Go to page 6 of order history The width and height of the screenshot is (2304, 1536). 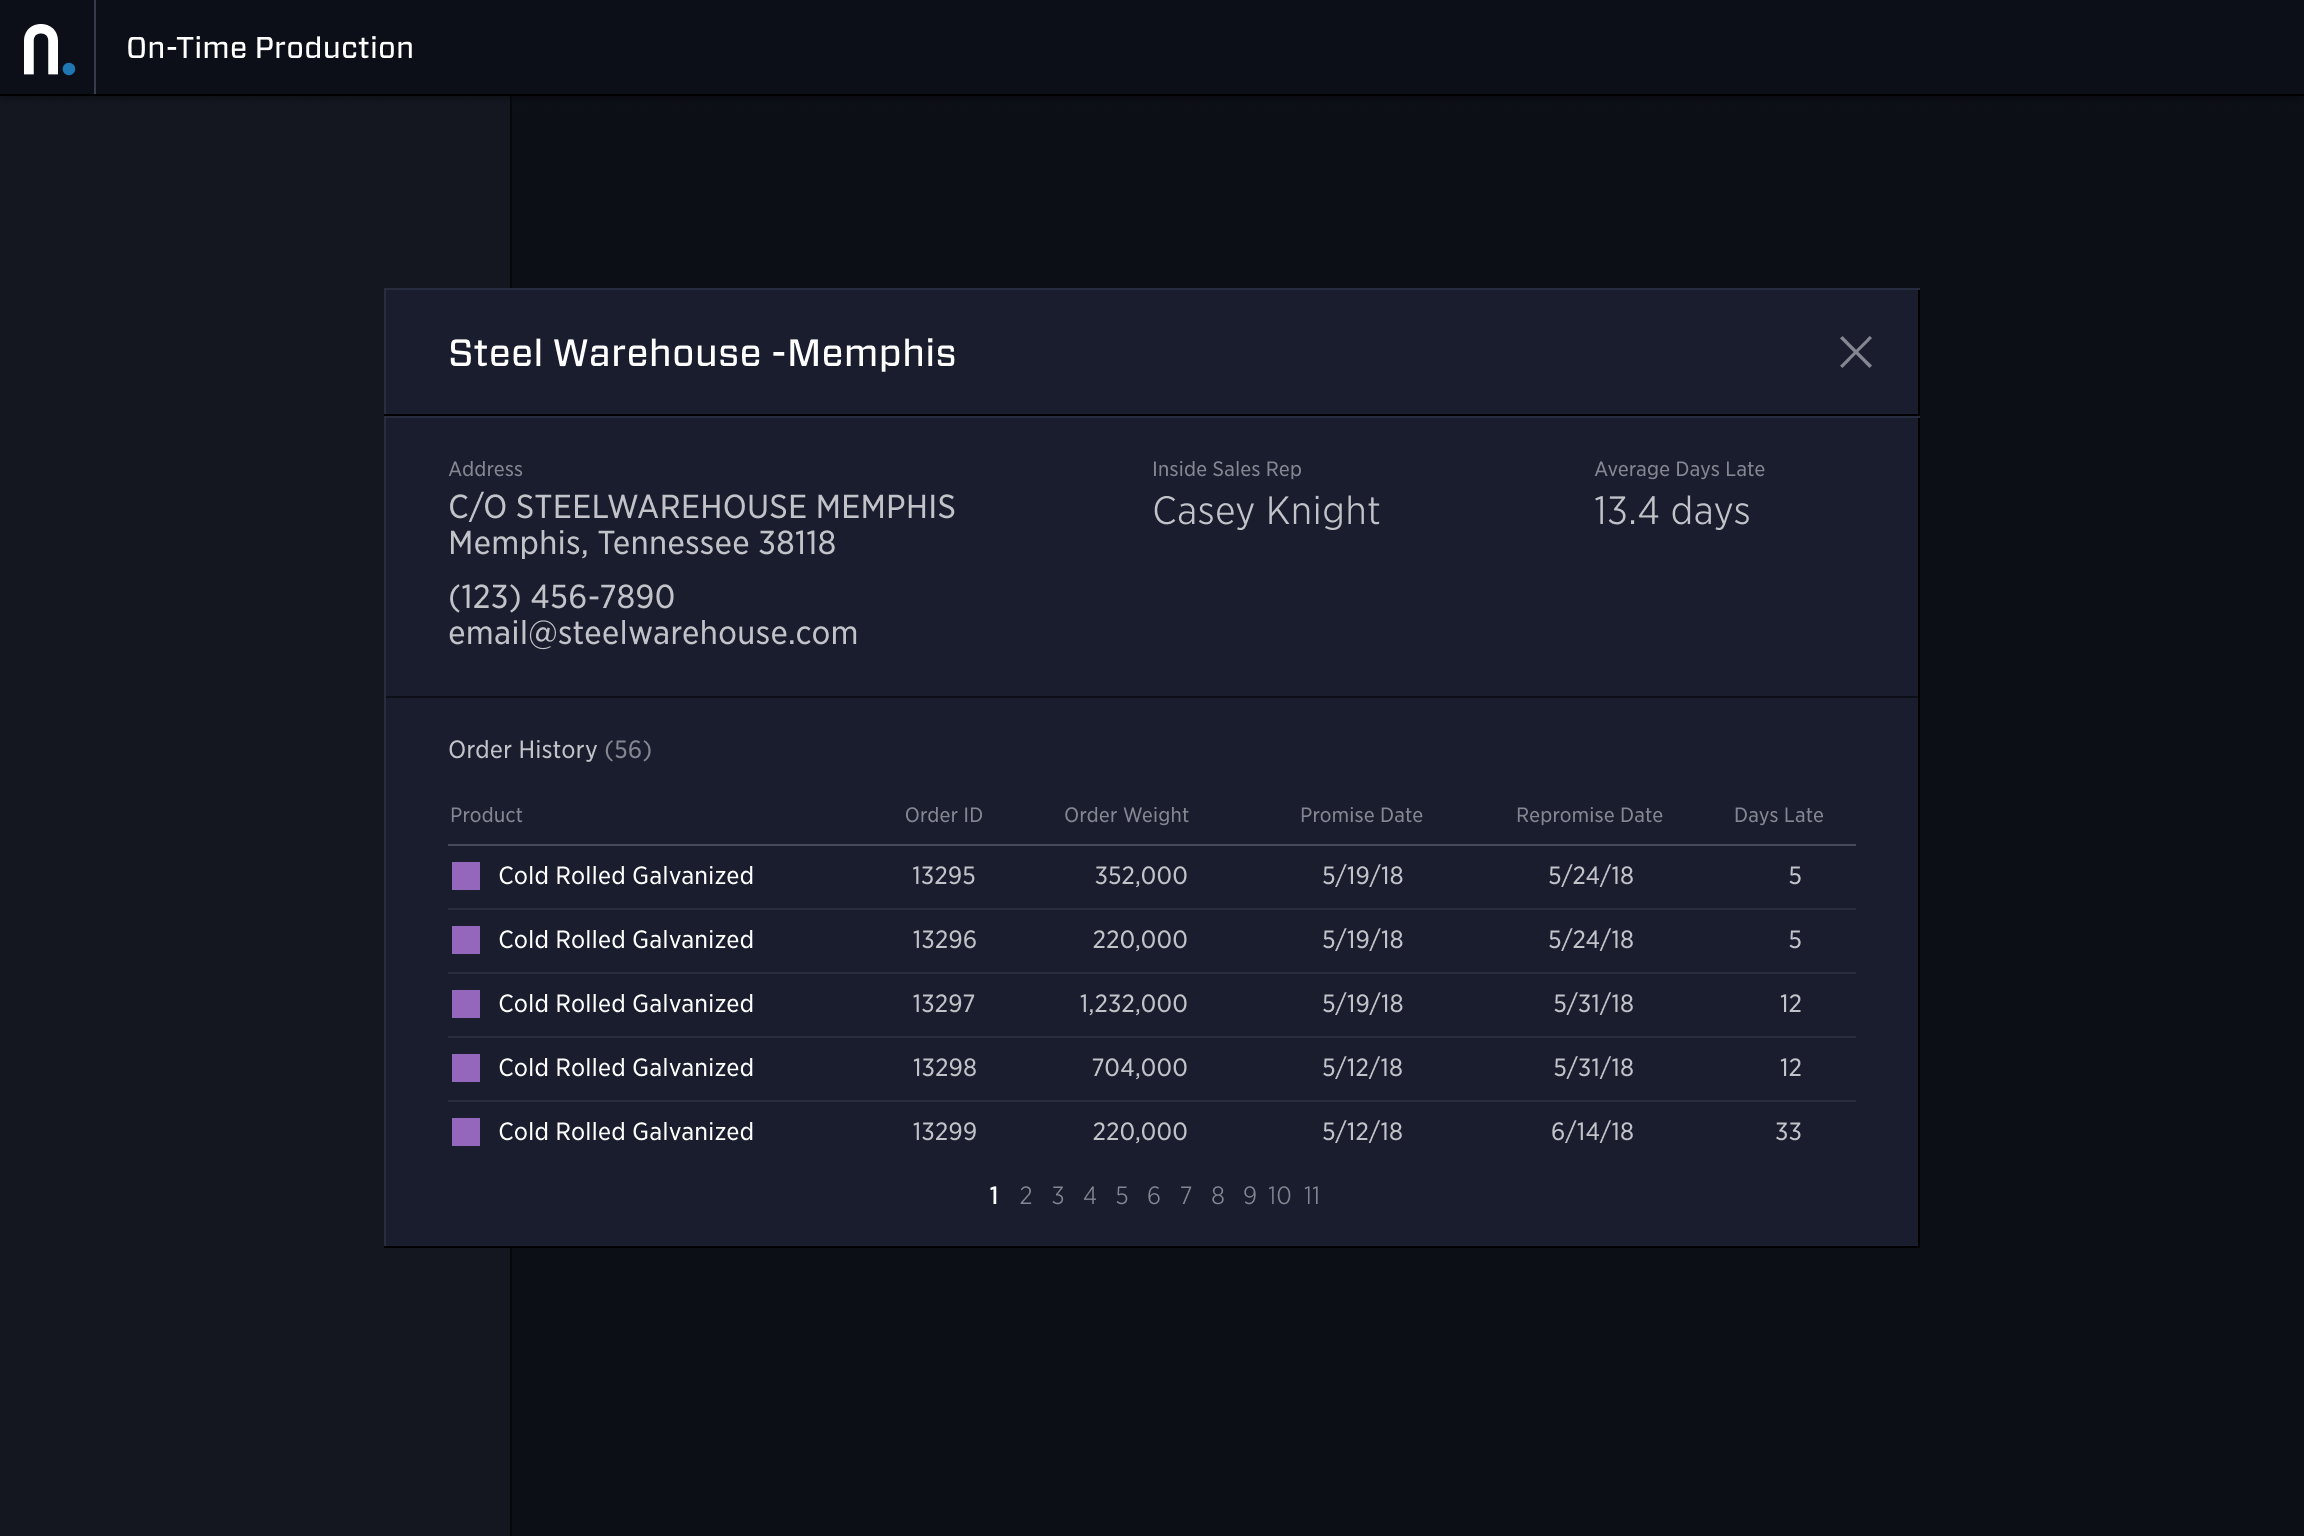click(x=1153, y=1196)
